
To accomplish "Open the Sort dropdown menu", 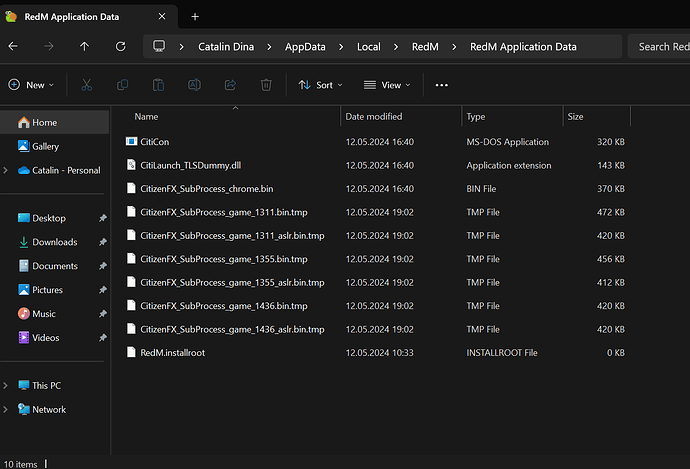I will click(320, 85).
